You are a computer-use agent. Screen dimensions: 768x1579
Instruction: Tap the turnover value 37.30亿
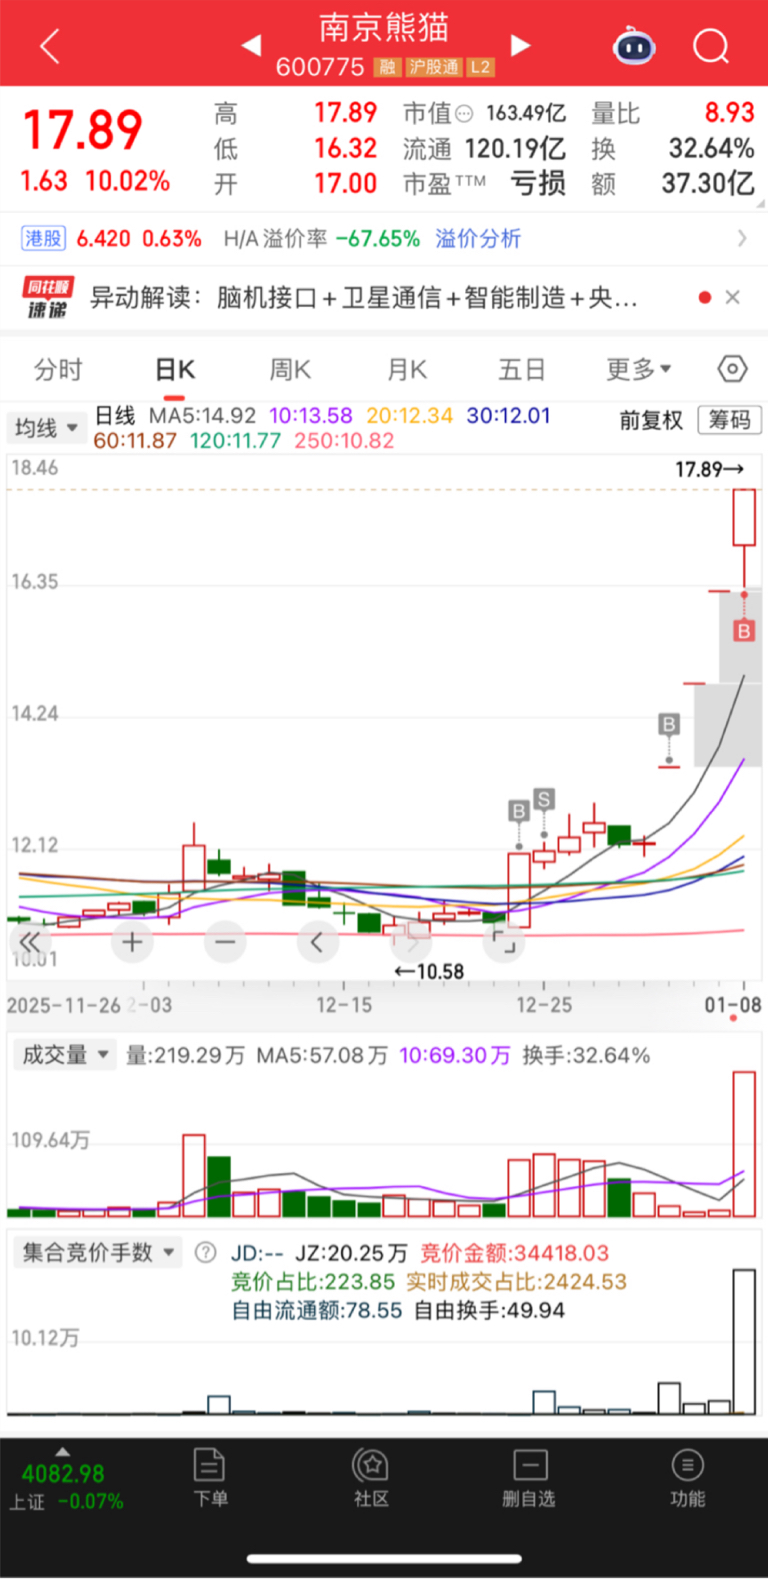click(708, 183)
